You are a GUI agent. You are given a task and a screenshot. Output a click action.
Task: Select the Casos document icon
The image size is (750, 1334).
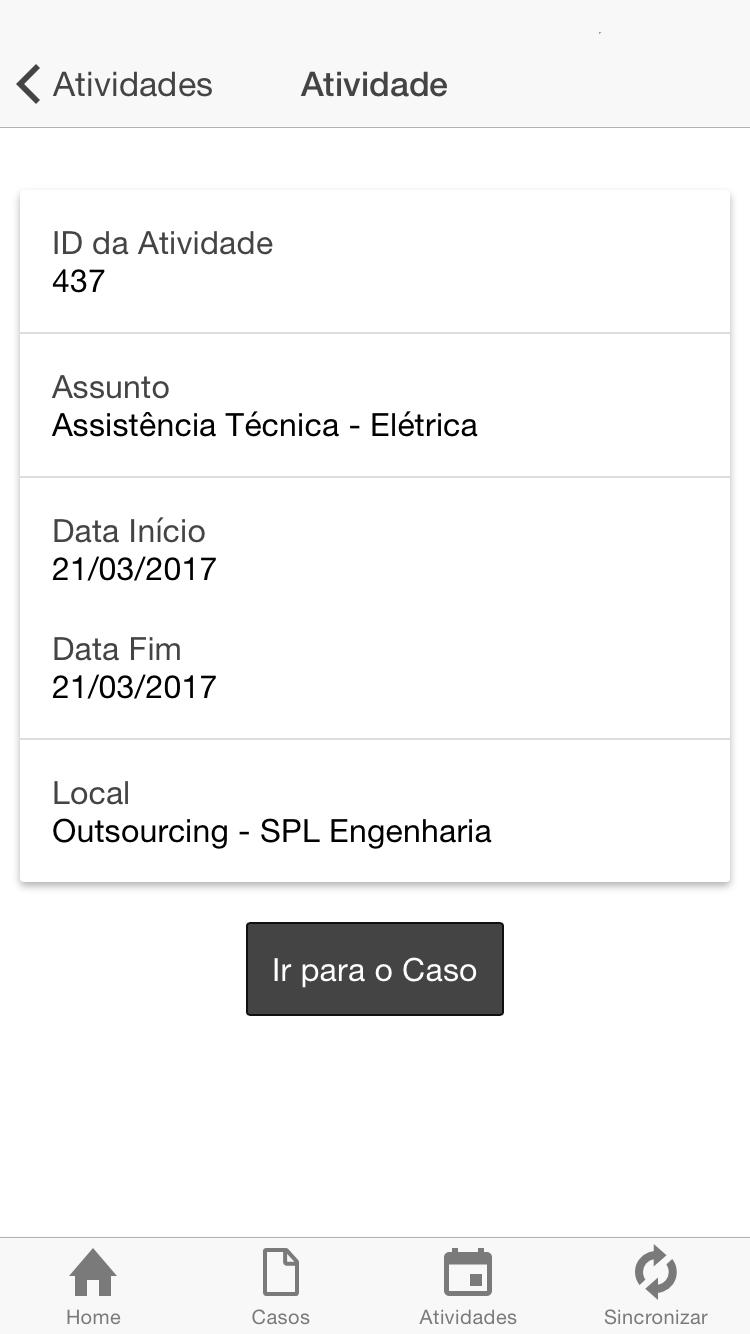coord(280,1272)
